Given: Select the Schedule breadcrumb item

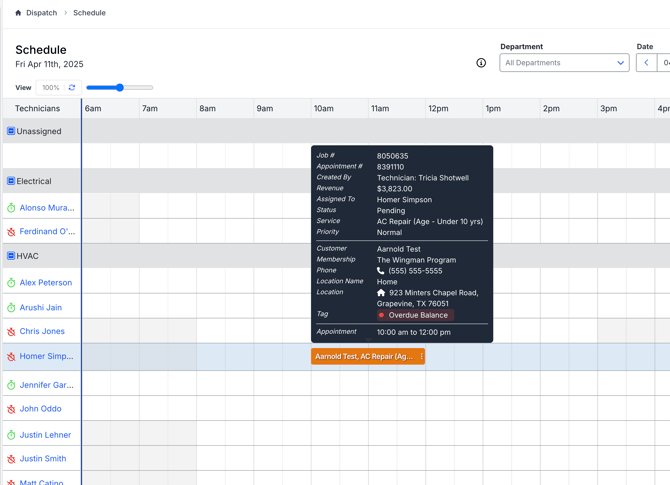Looking at the screenshot, I should pos(89,13).
